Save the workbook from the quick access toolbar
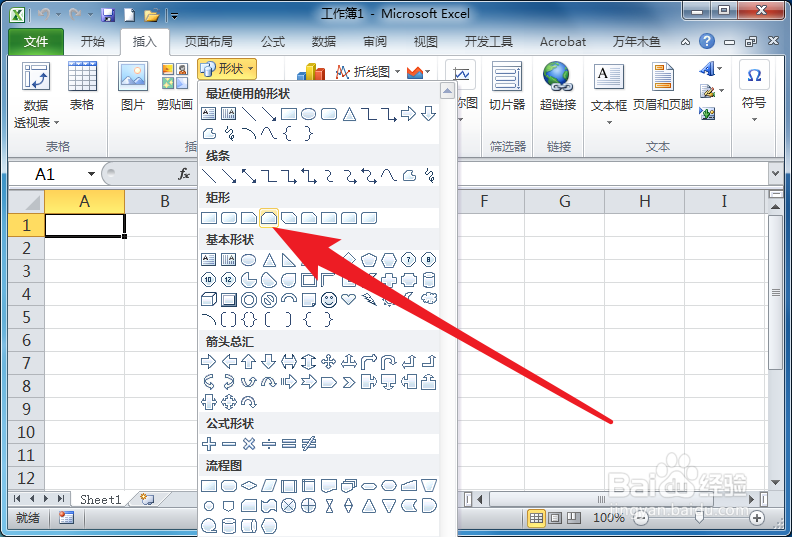 [x=108, y=15]
